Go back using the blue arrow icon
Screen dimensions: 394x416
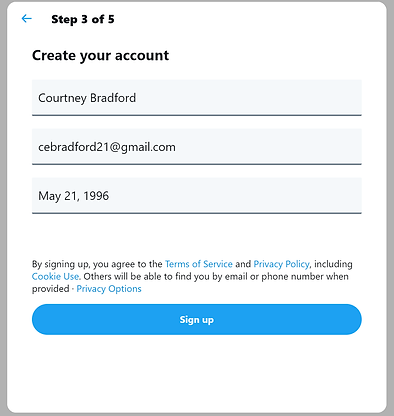pyautogui.click(x=27, y=19)
